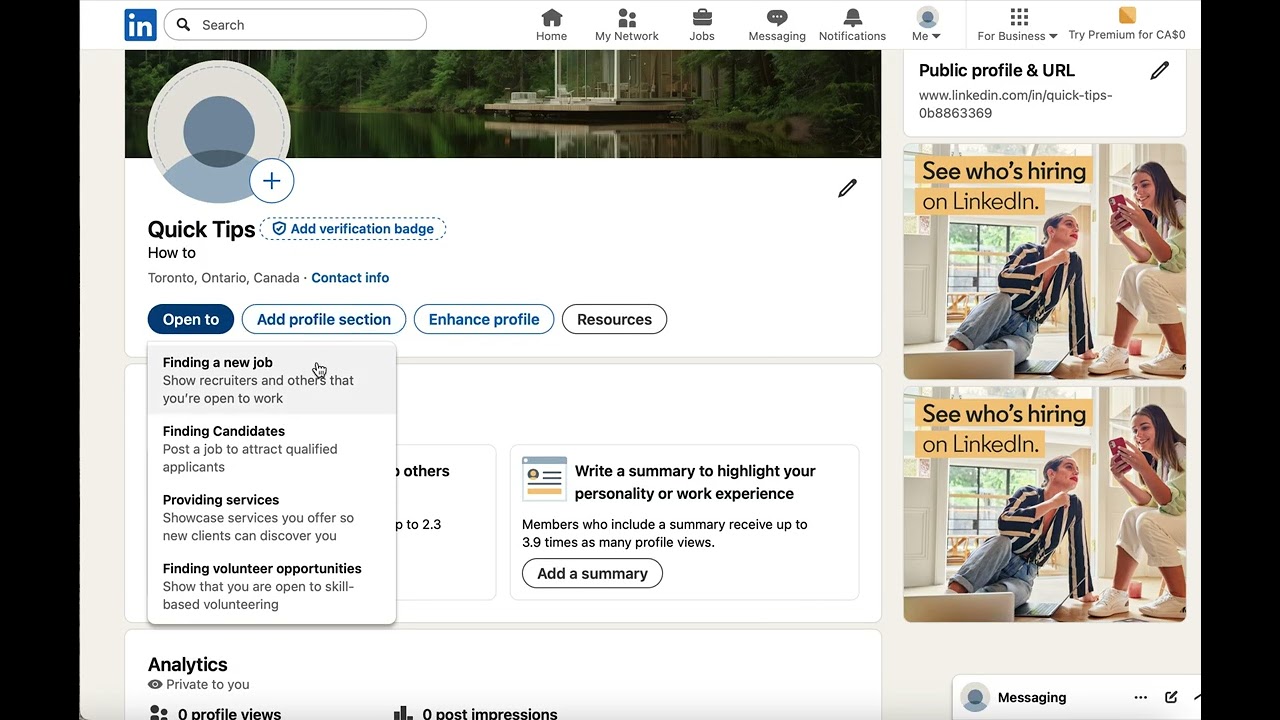This screenshot has height=720, width=1280.
Task: Go to Home in the top navigation
Action: tap(551, 25)
